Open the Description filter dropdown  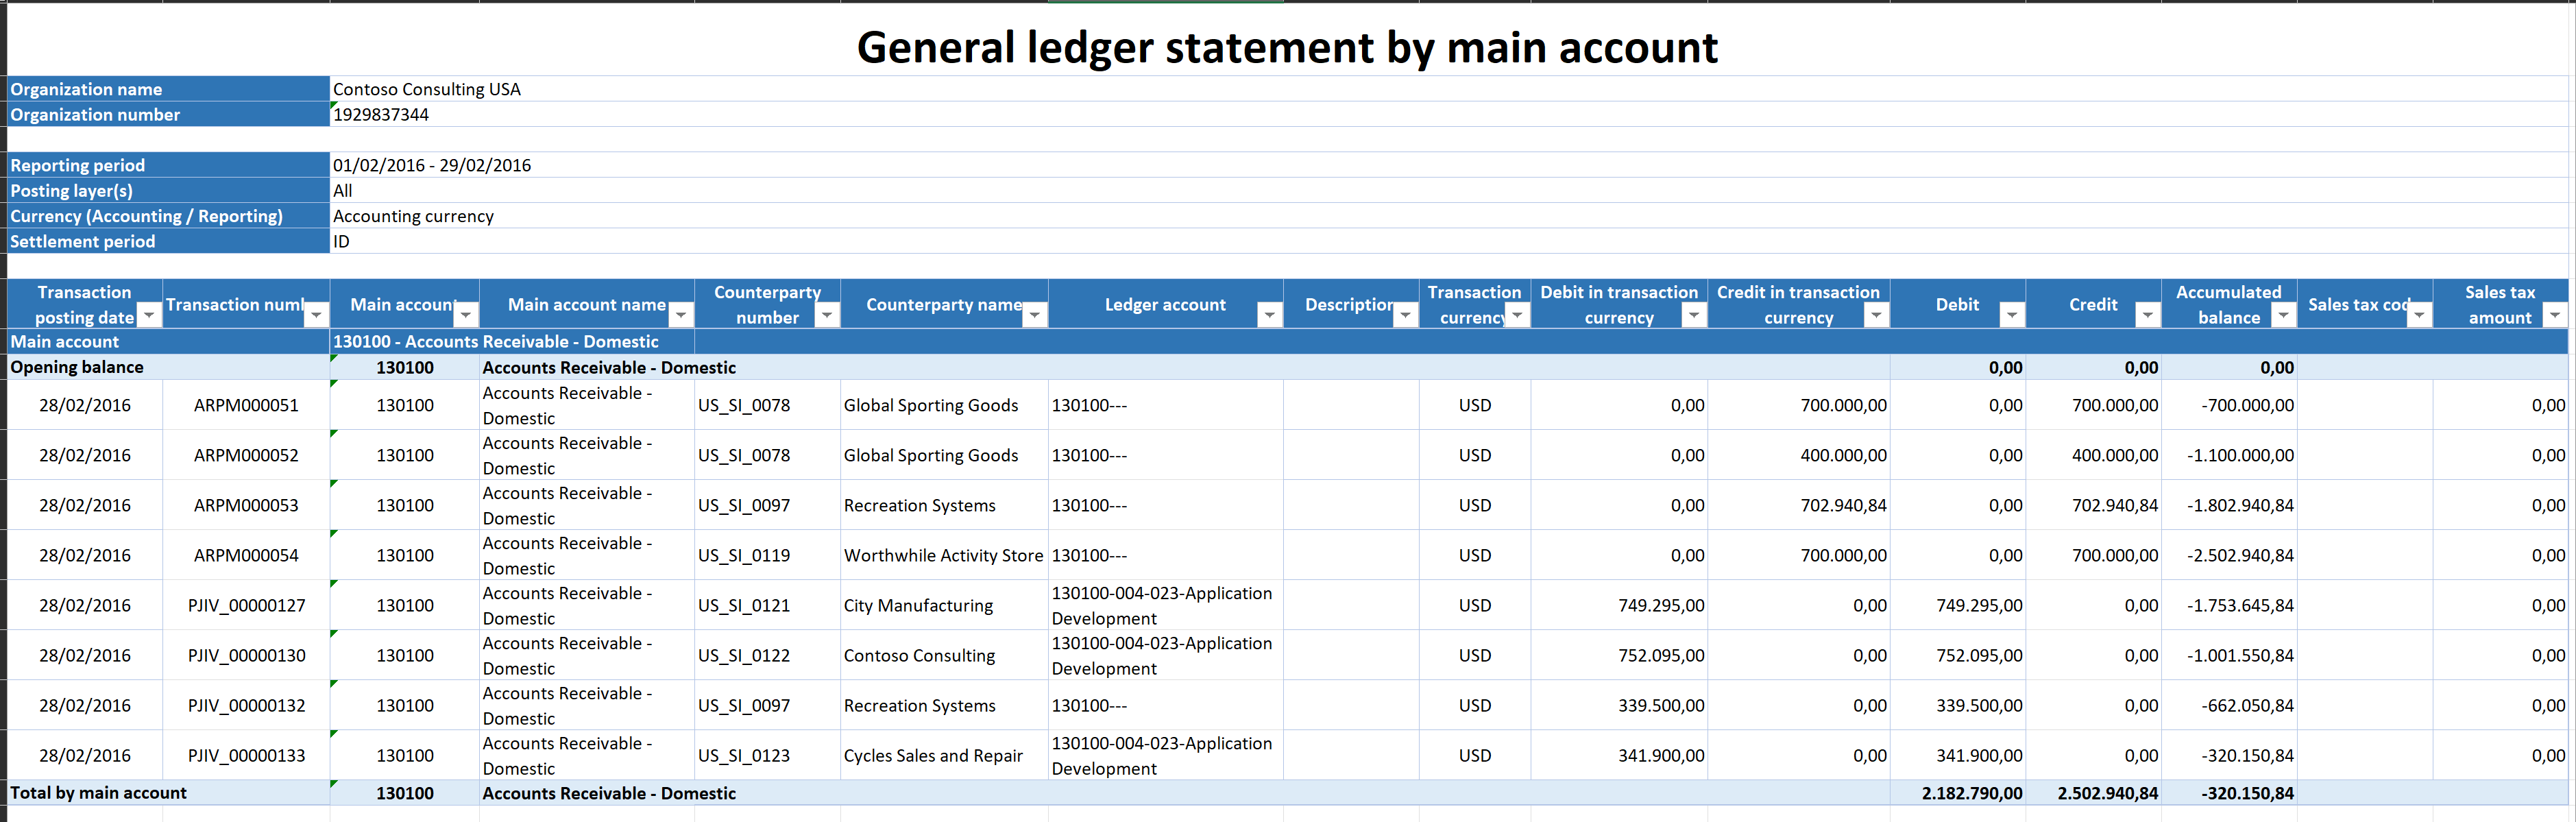coord(1406,316)
